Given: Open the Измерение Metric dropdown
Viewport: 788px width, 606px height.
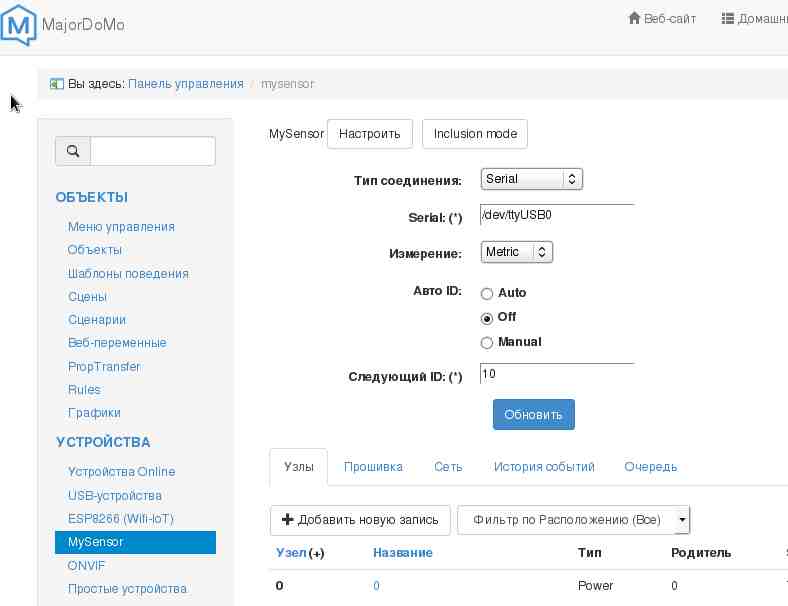Looking at the screenshot, I should (517, 252).
